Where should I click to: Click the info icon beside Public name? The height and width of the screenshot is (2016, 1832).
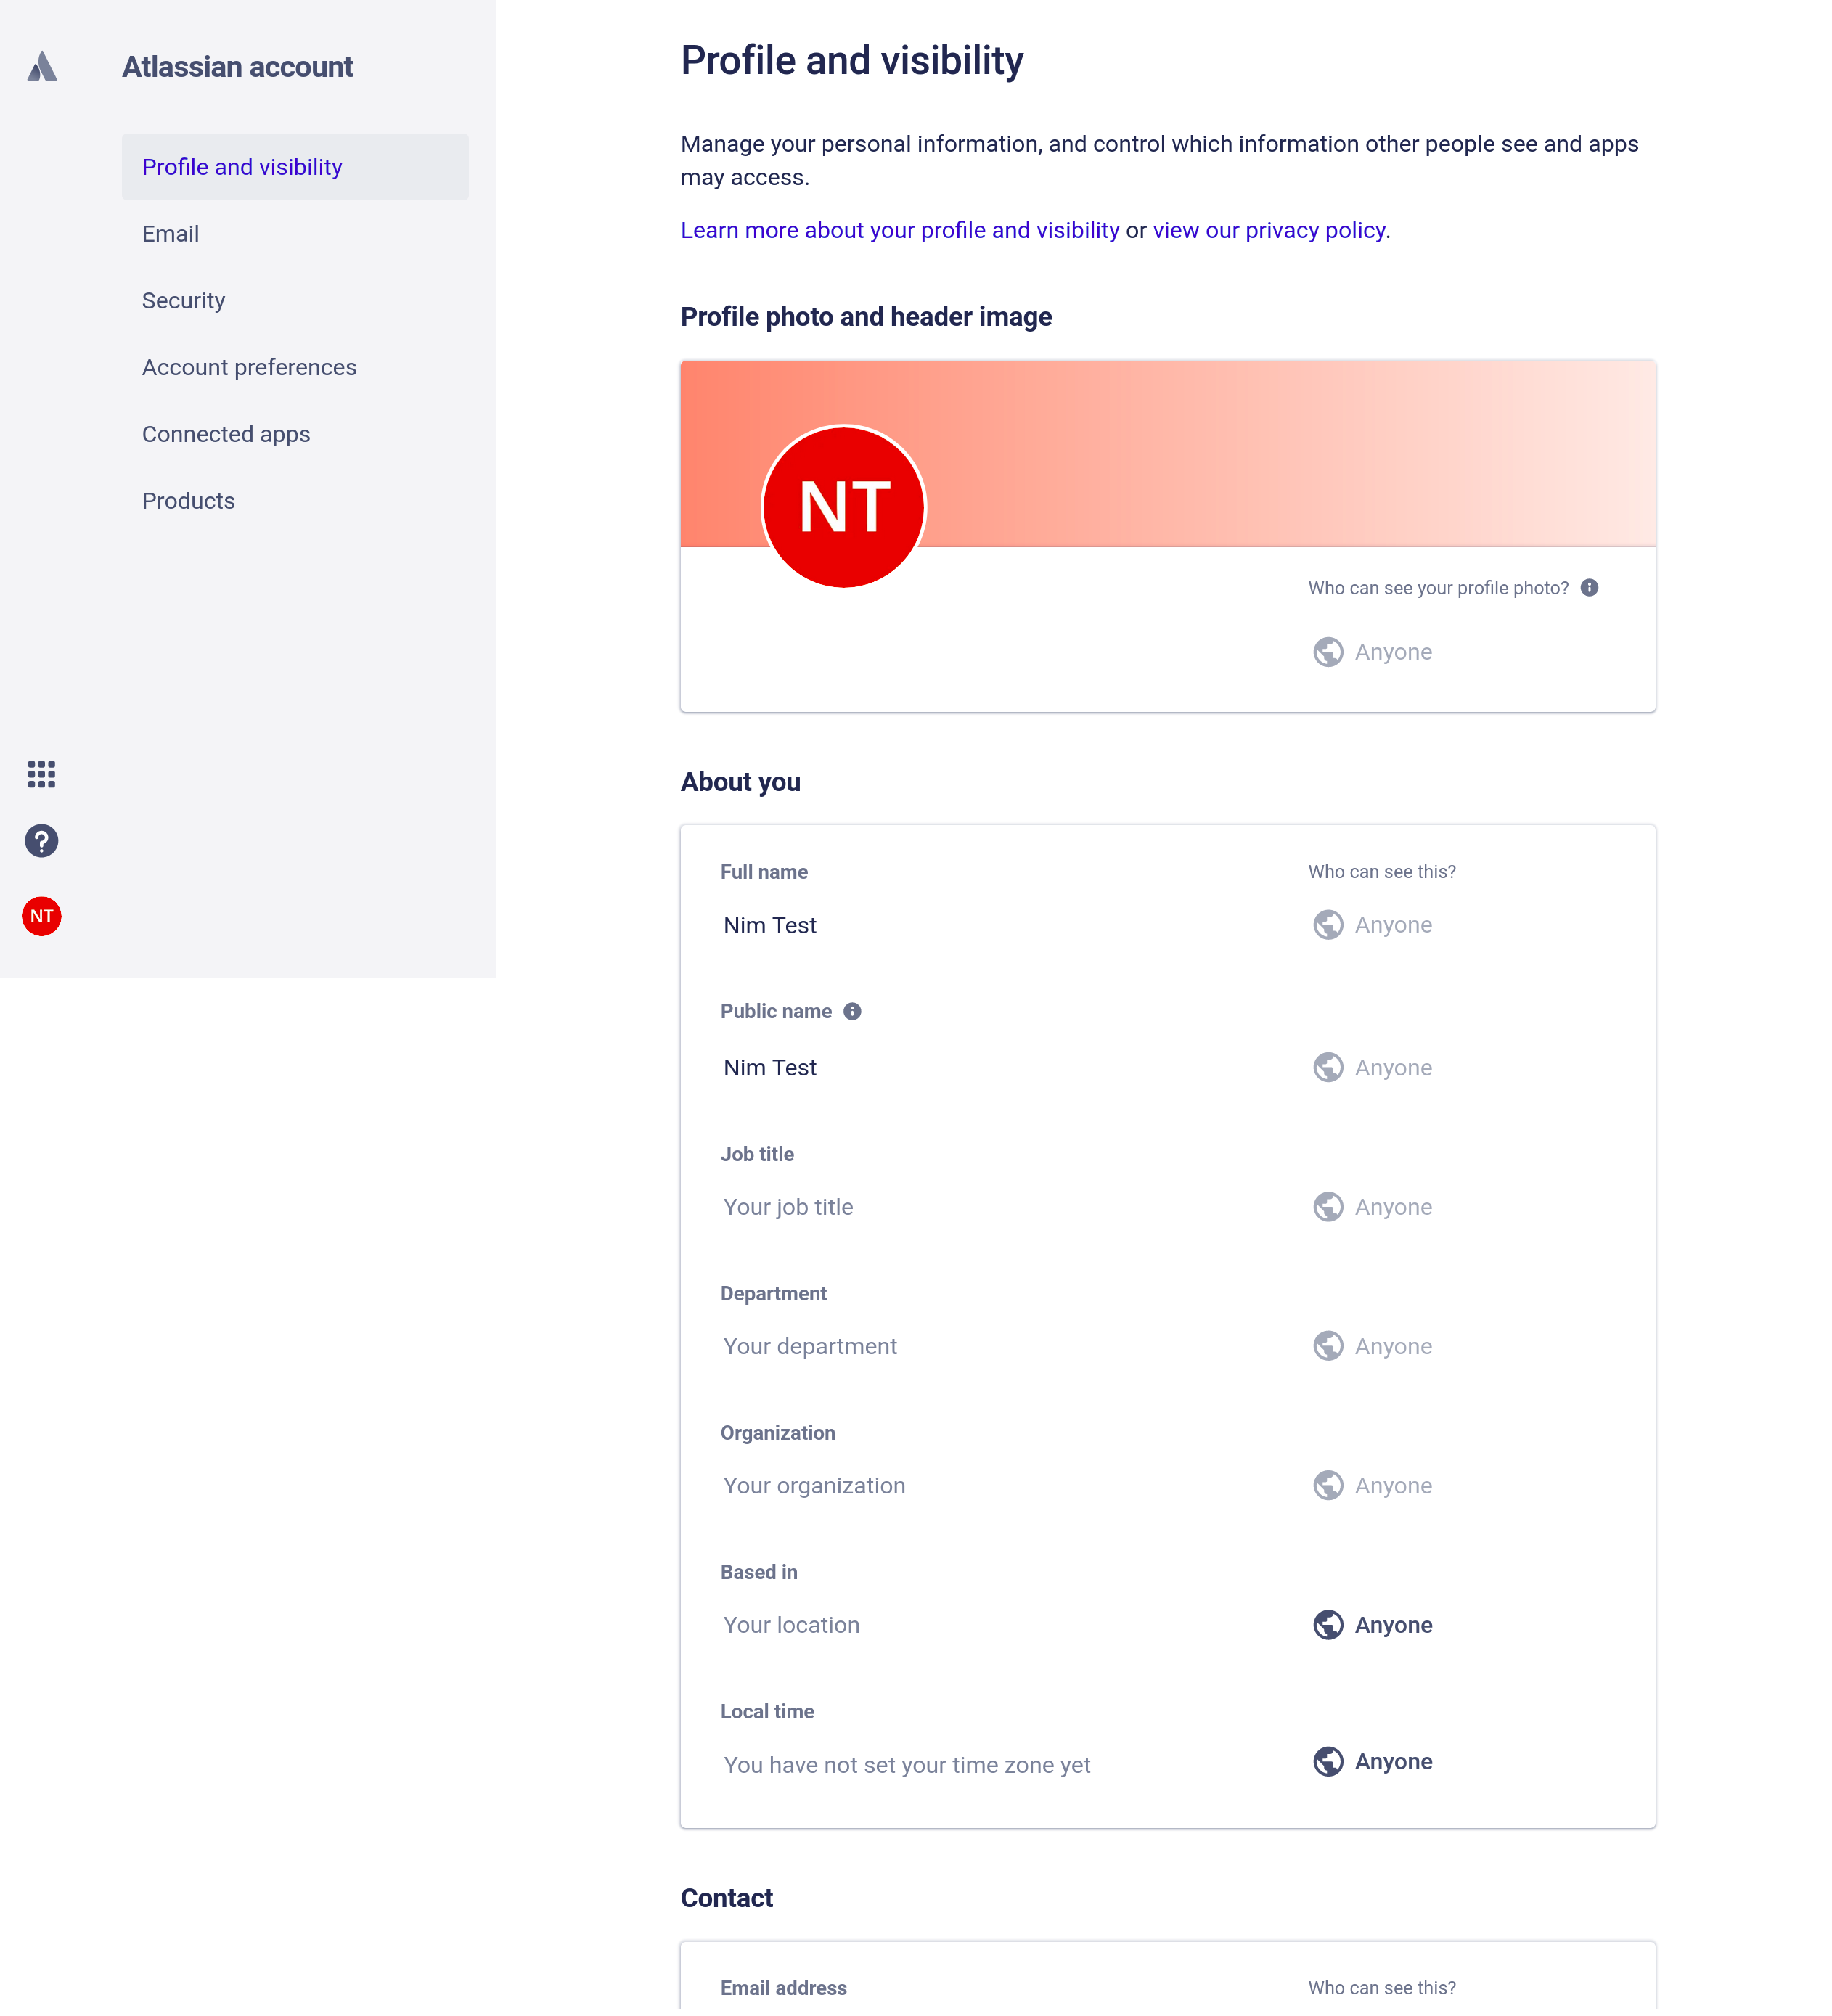[852, 1011]
